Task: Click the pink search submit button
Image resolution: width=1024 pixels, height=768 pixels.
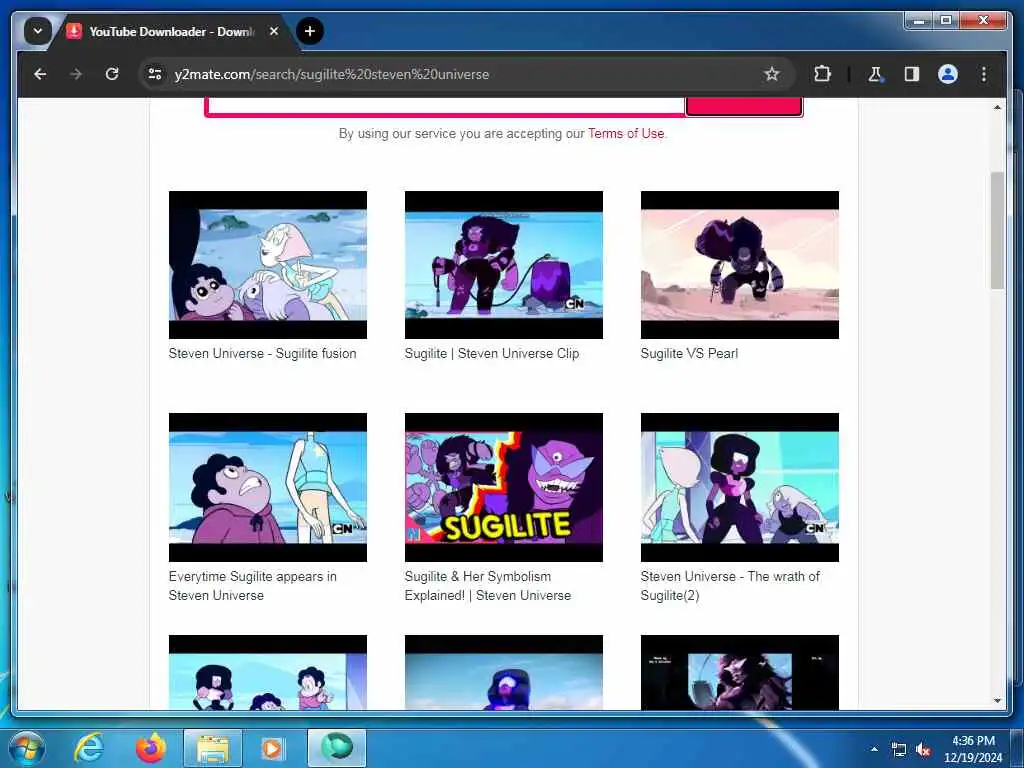Action: click(x=744, y=106)
